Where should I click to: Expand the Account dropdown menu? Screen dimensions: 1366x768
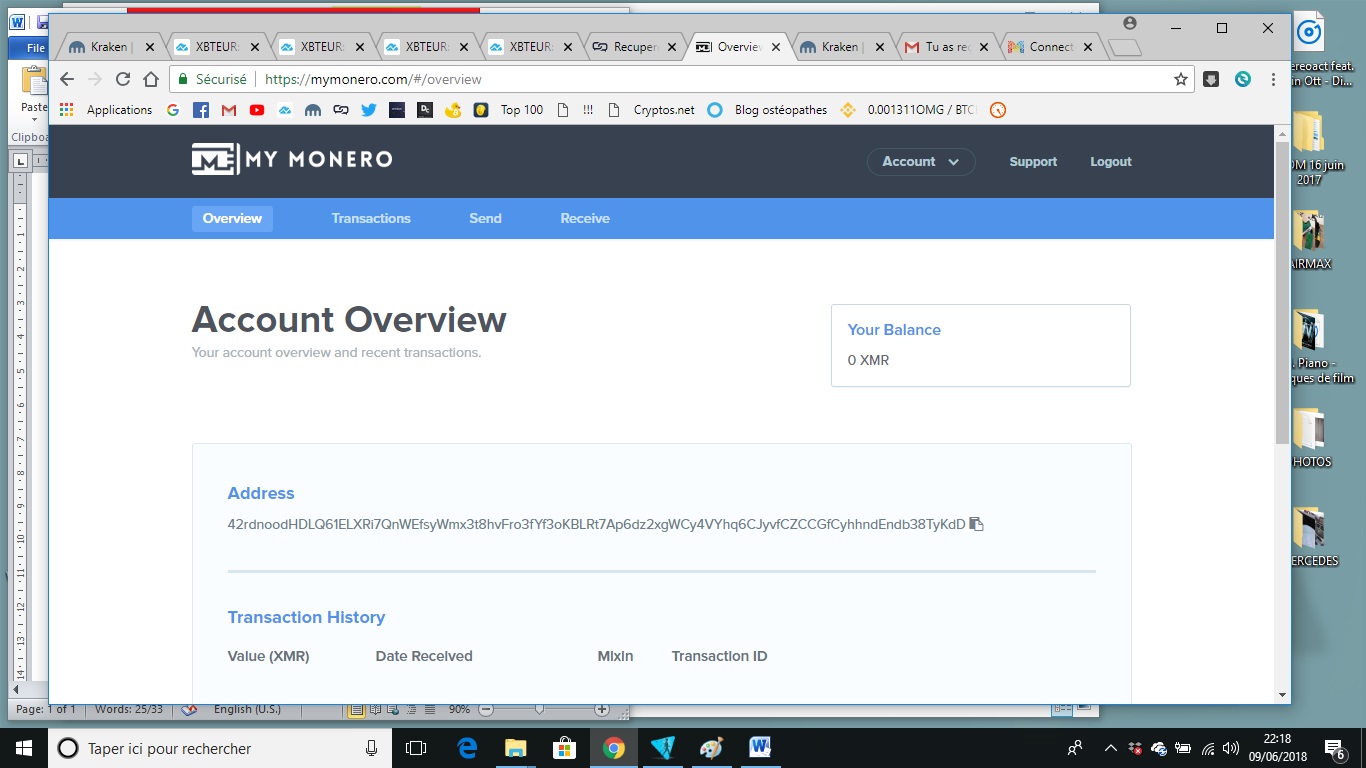click(920, 162)
